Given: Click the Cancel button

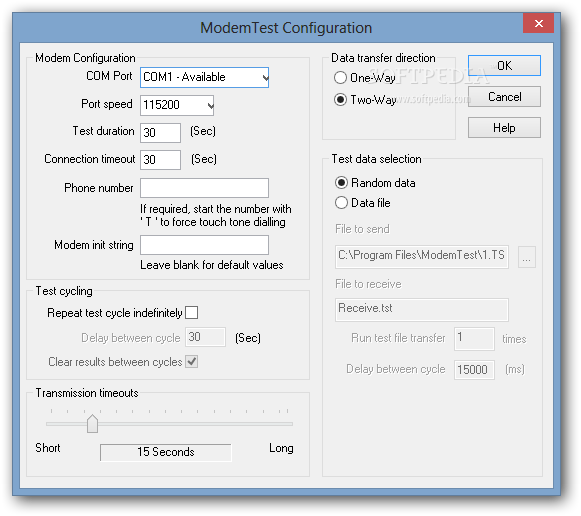Looking at the screenshot, I should pos(504,97).
